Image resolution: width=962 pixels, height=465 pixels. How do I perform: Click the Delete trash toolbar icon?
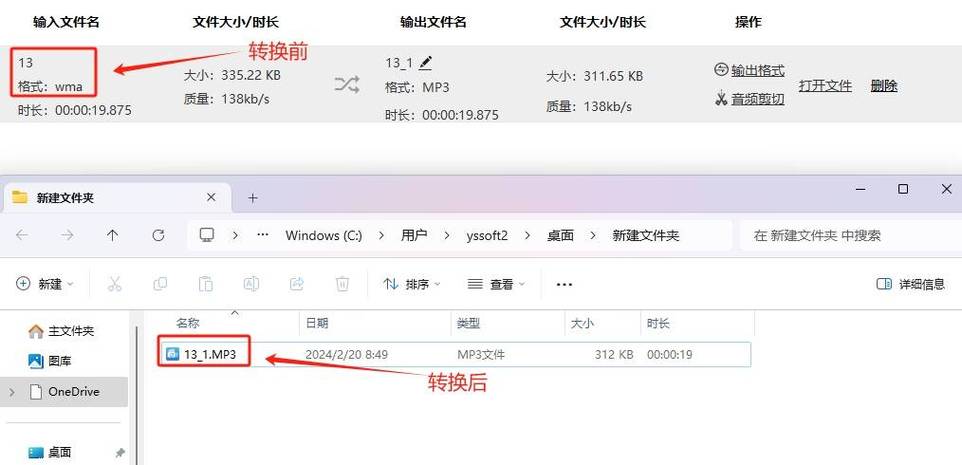click(x=342, y=284)
